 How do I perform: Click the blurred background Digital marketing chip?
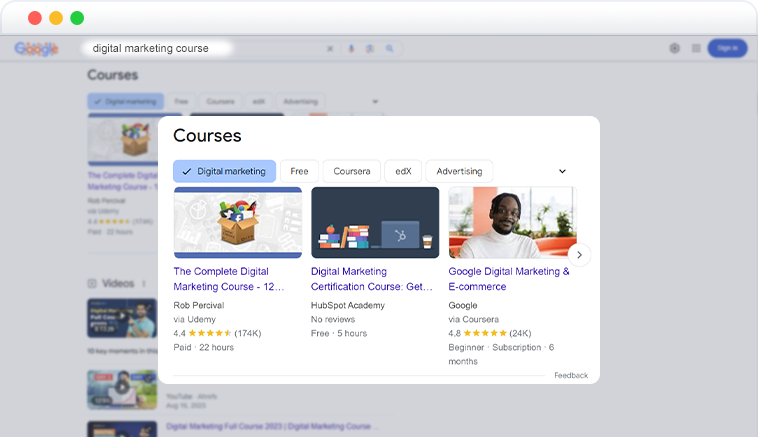coord(126,102)
